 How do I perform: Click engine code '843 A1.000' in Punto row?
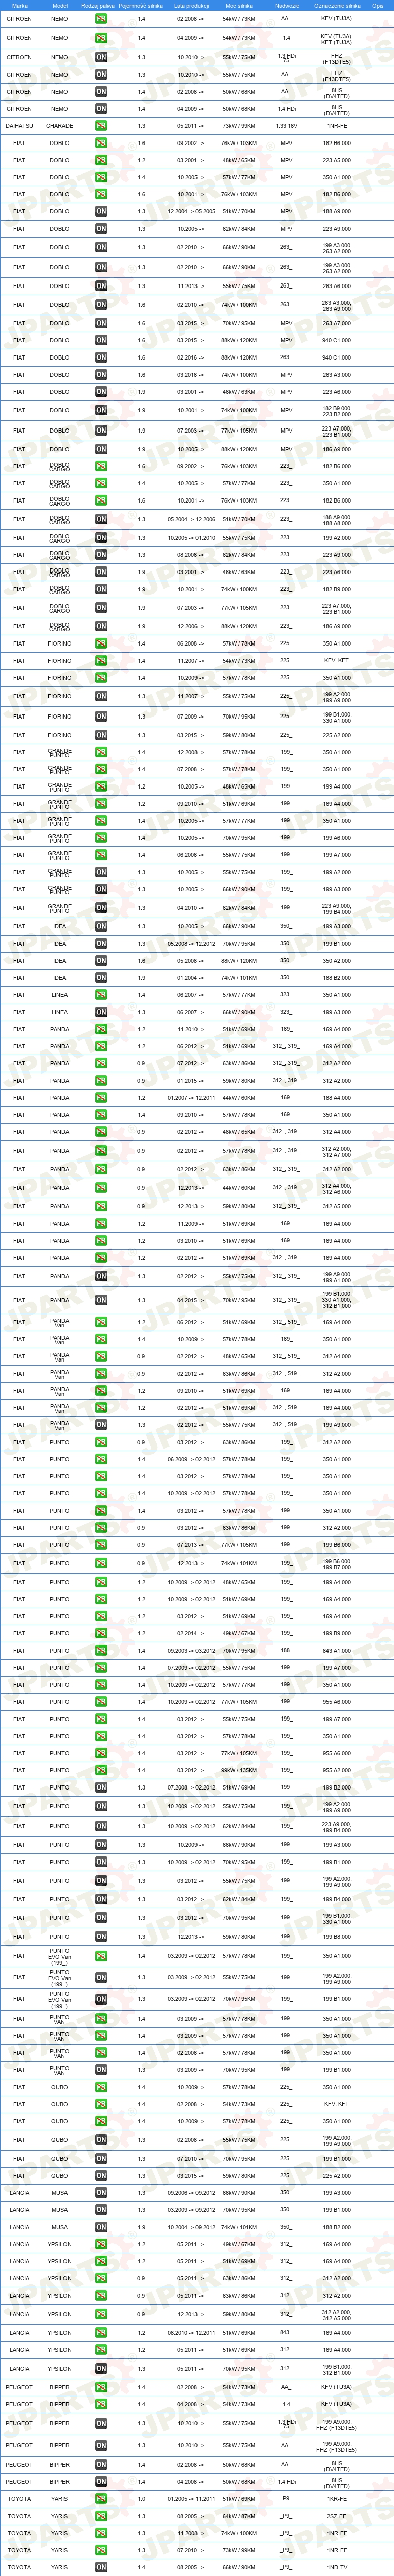point(337,1650)
